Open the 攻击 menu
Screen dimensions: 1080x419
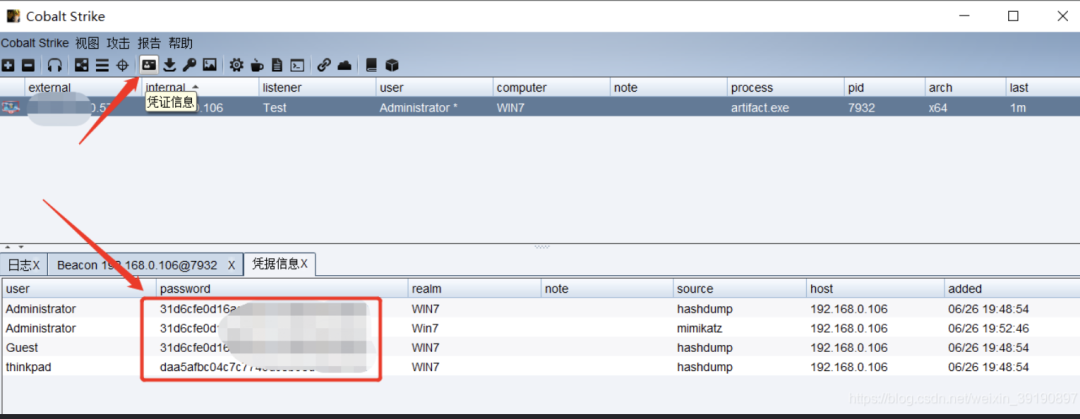118,43
